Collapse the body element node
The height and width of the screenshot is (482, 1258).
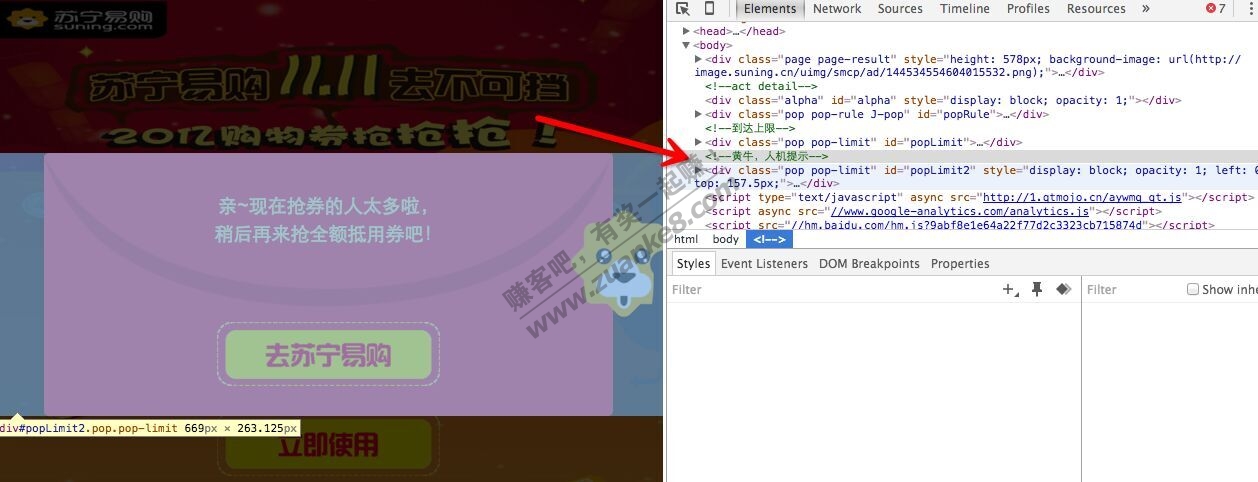[x=687, y=45]
